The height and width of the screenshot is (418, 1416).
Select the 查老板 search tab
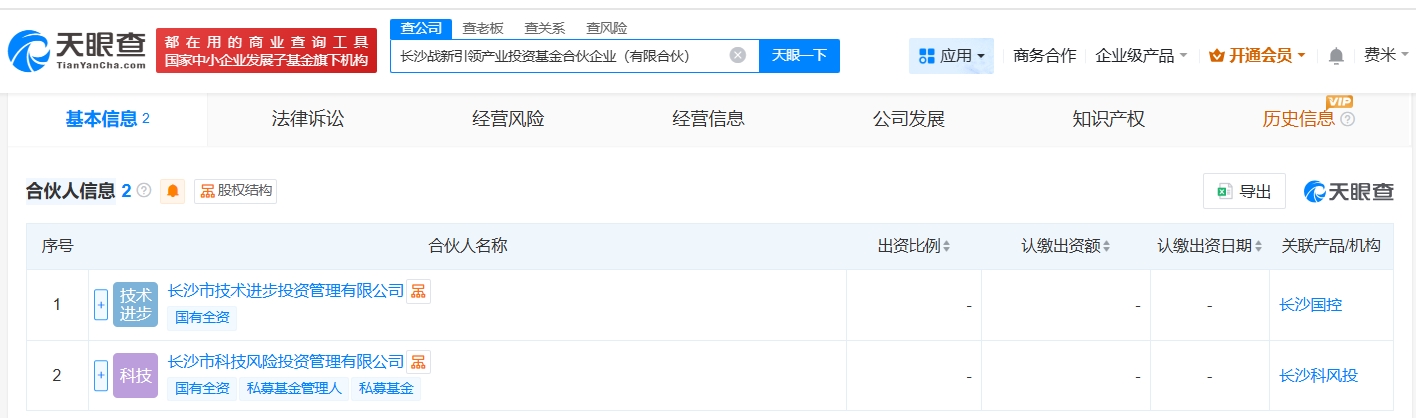[x=483, y=28]
